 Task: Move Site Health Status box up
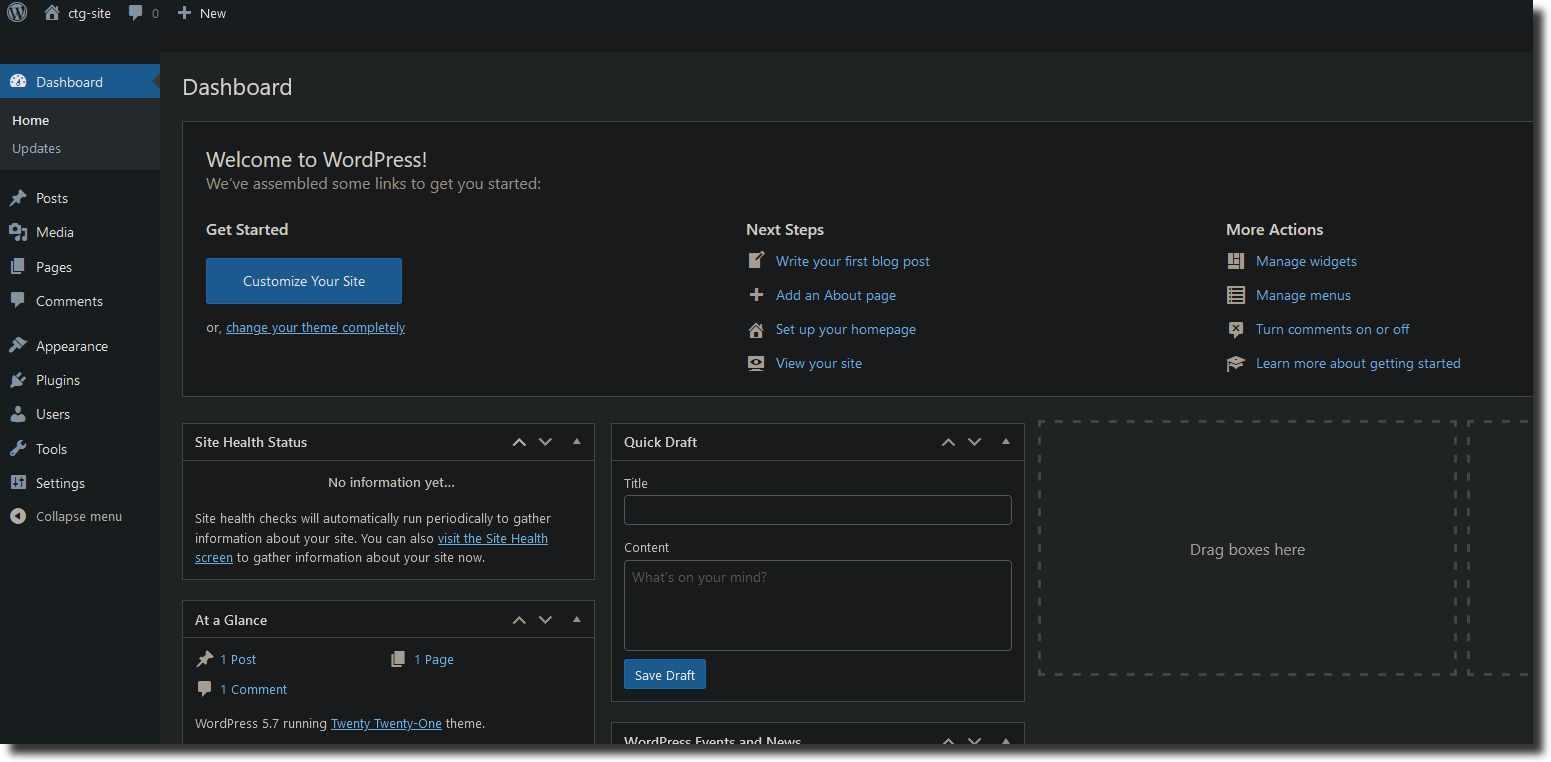coord(519,442)
